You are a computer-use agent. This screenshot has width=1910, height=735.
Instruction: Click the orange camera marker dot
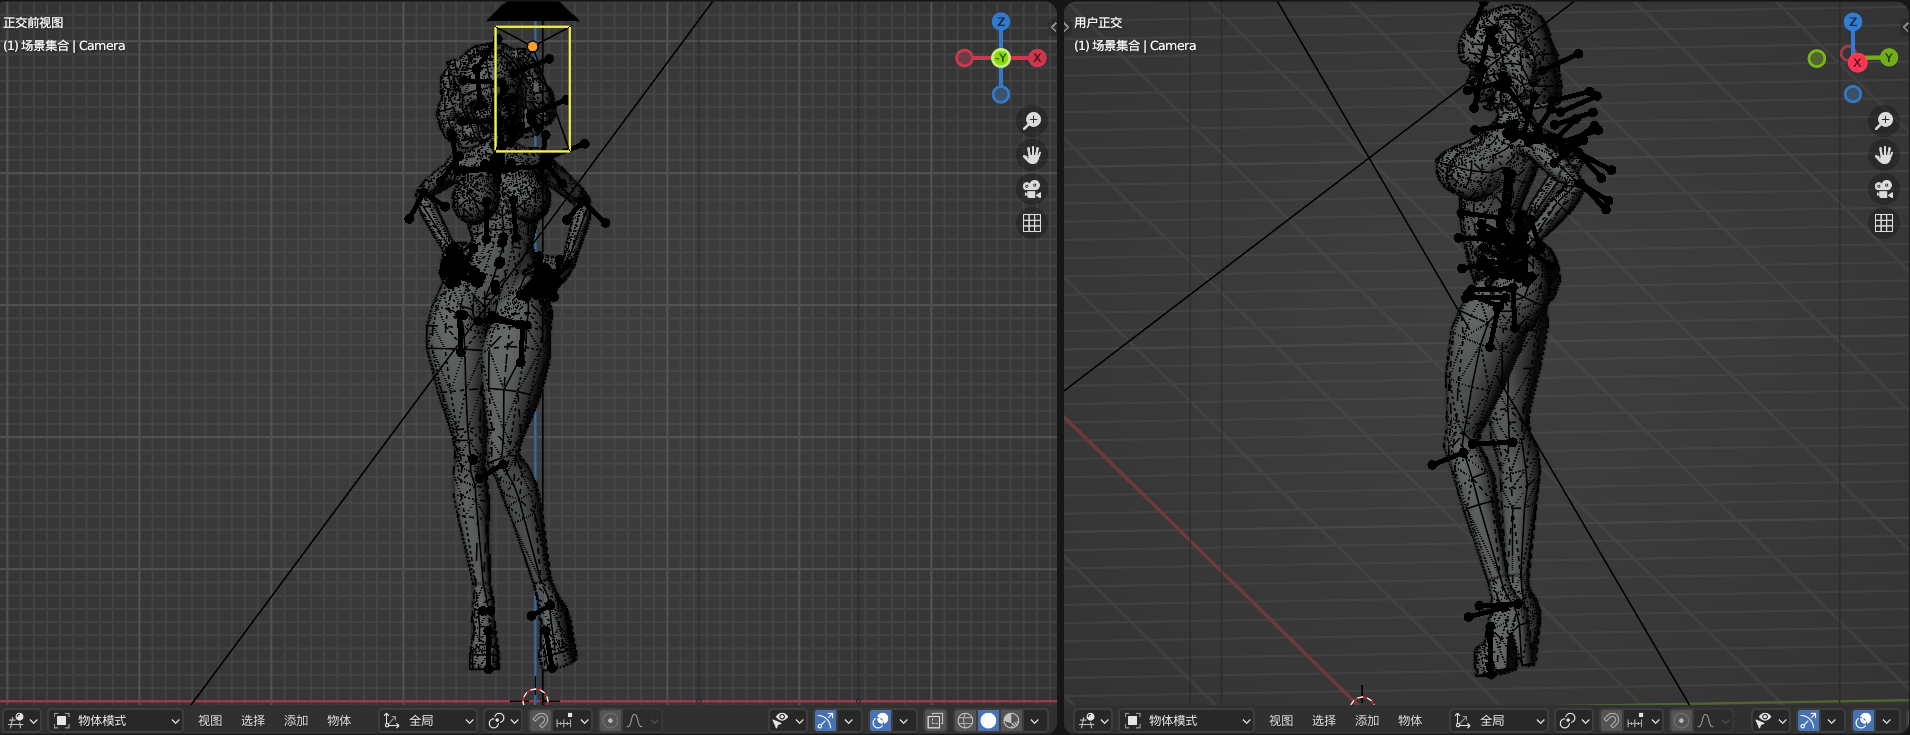point(533,46)
